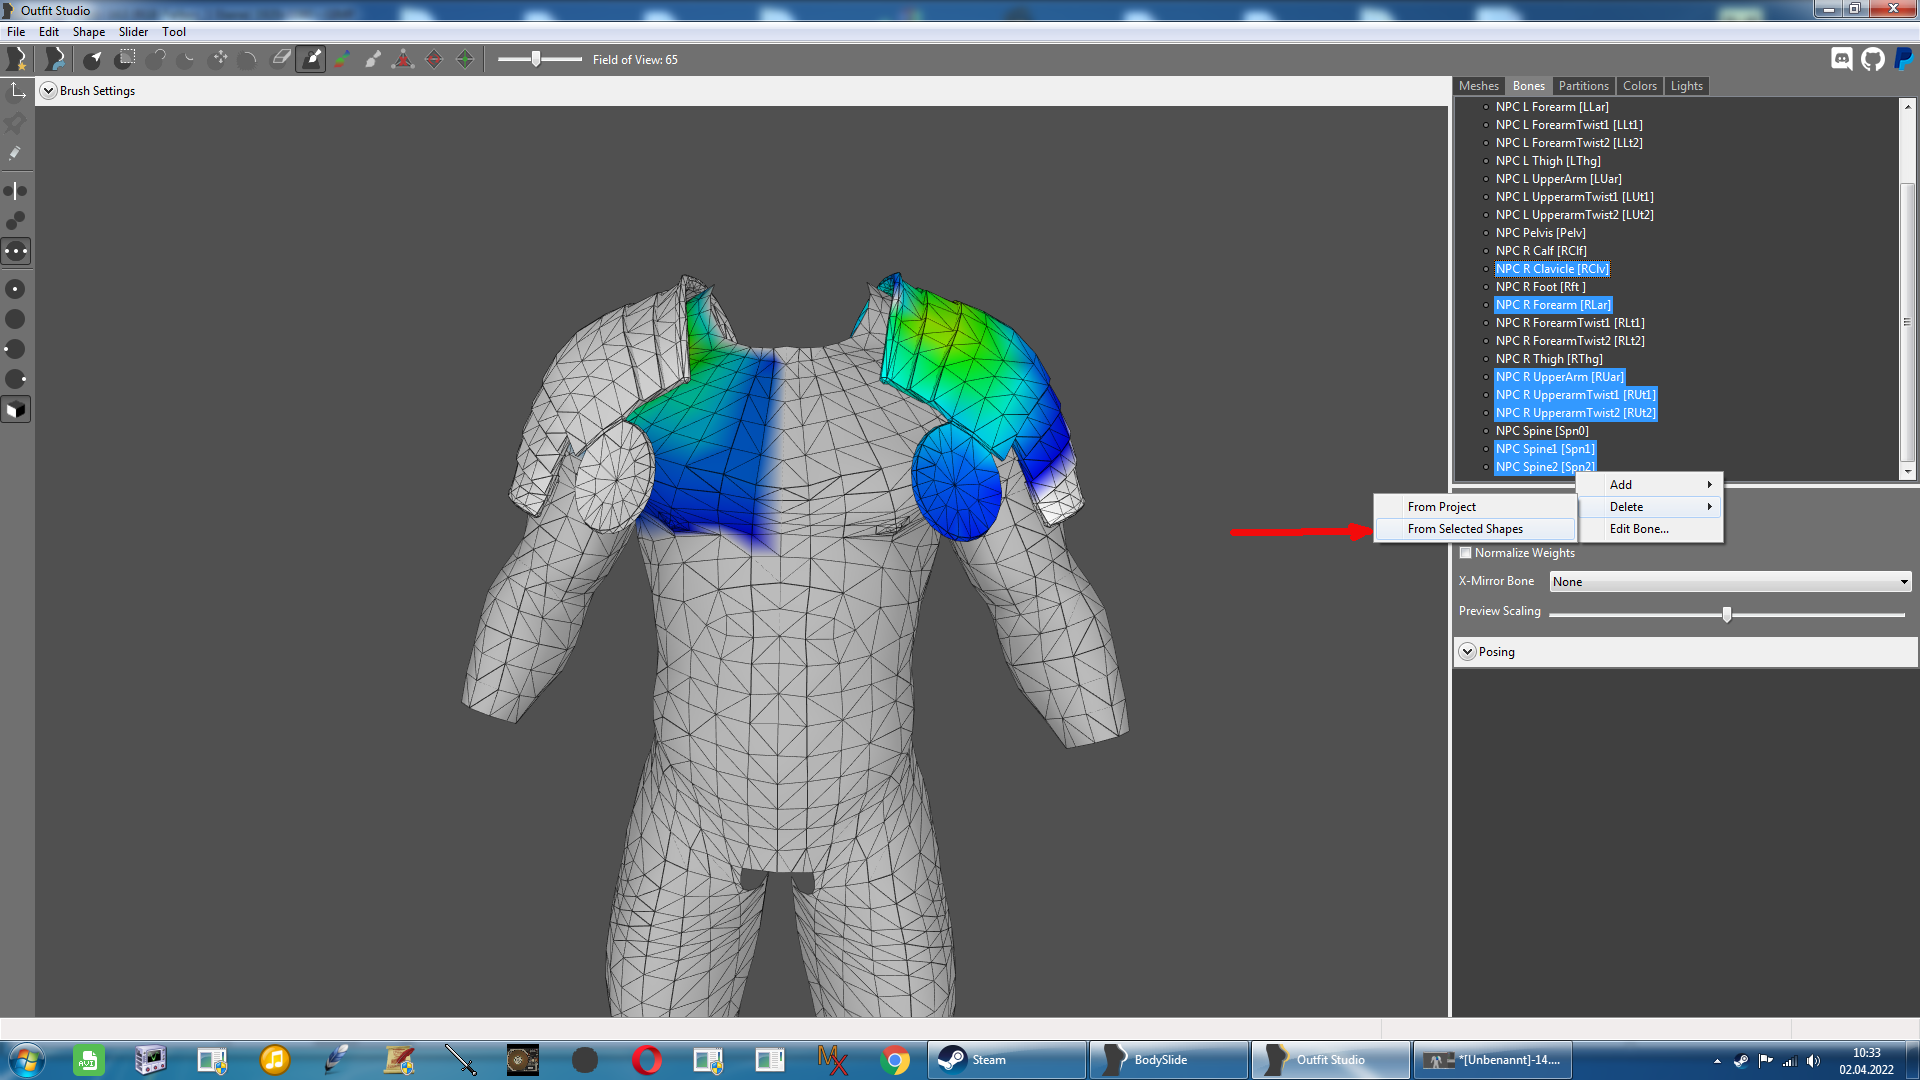The width and height of the screenshot is (1920, 1080).
Task: Open the PayPal donation icon
Action: (x=1904, y=59)
